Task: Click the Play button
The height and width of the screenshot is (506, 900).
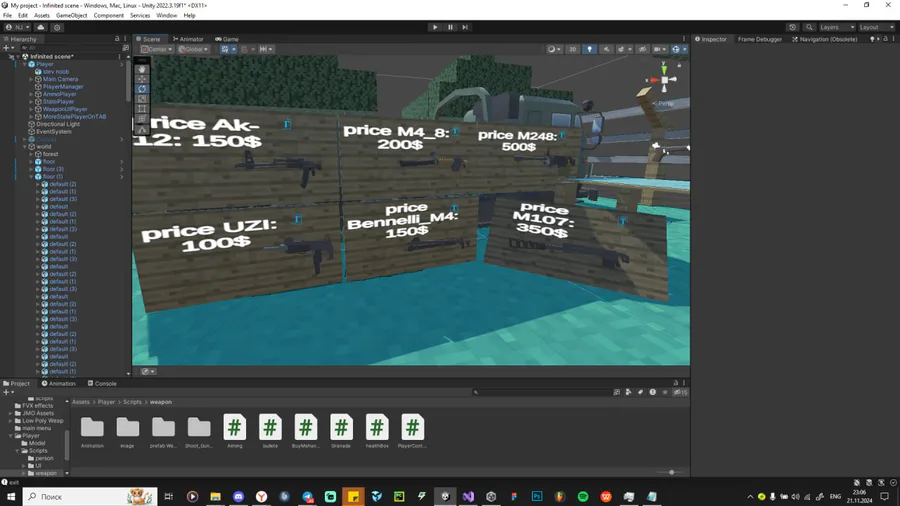Action: click(x=435, y=27)
